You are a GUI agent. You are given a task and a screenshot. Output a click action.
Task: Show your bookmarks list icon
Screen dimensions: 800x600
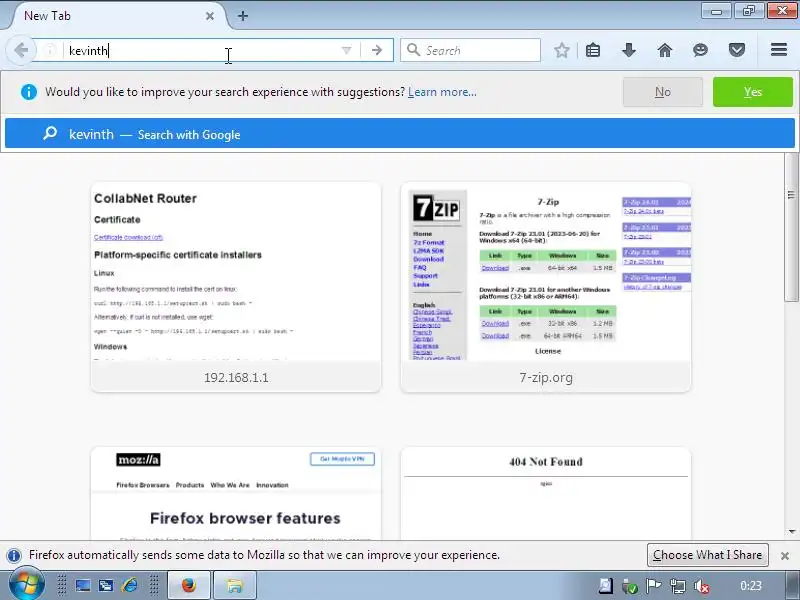(593, 50)
